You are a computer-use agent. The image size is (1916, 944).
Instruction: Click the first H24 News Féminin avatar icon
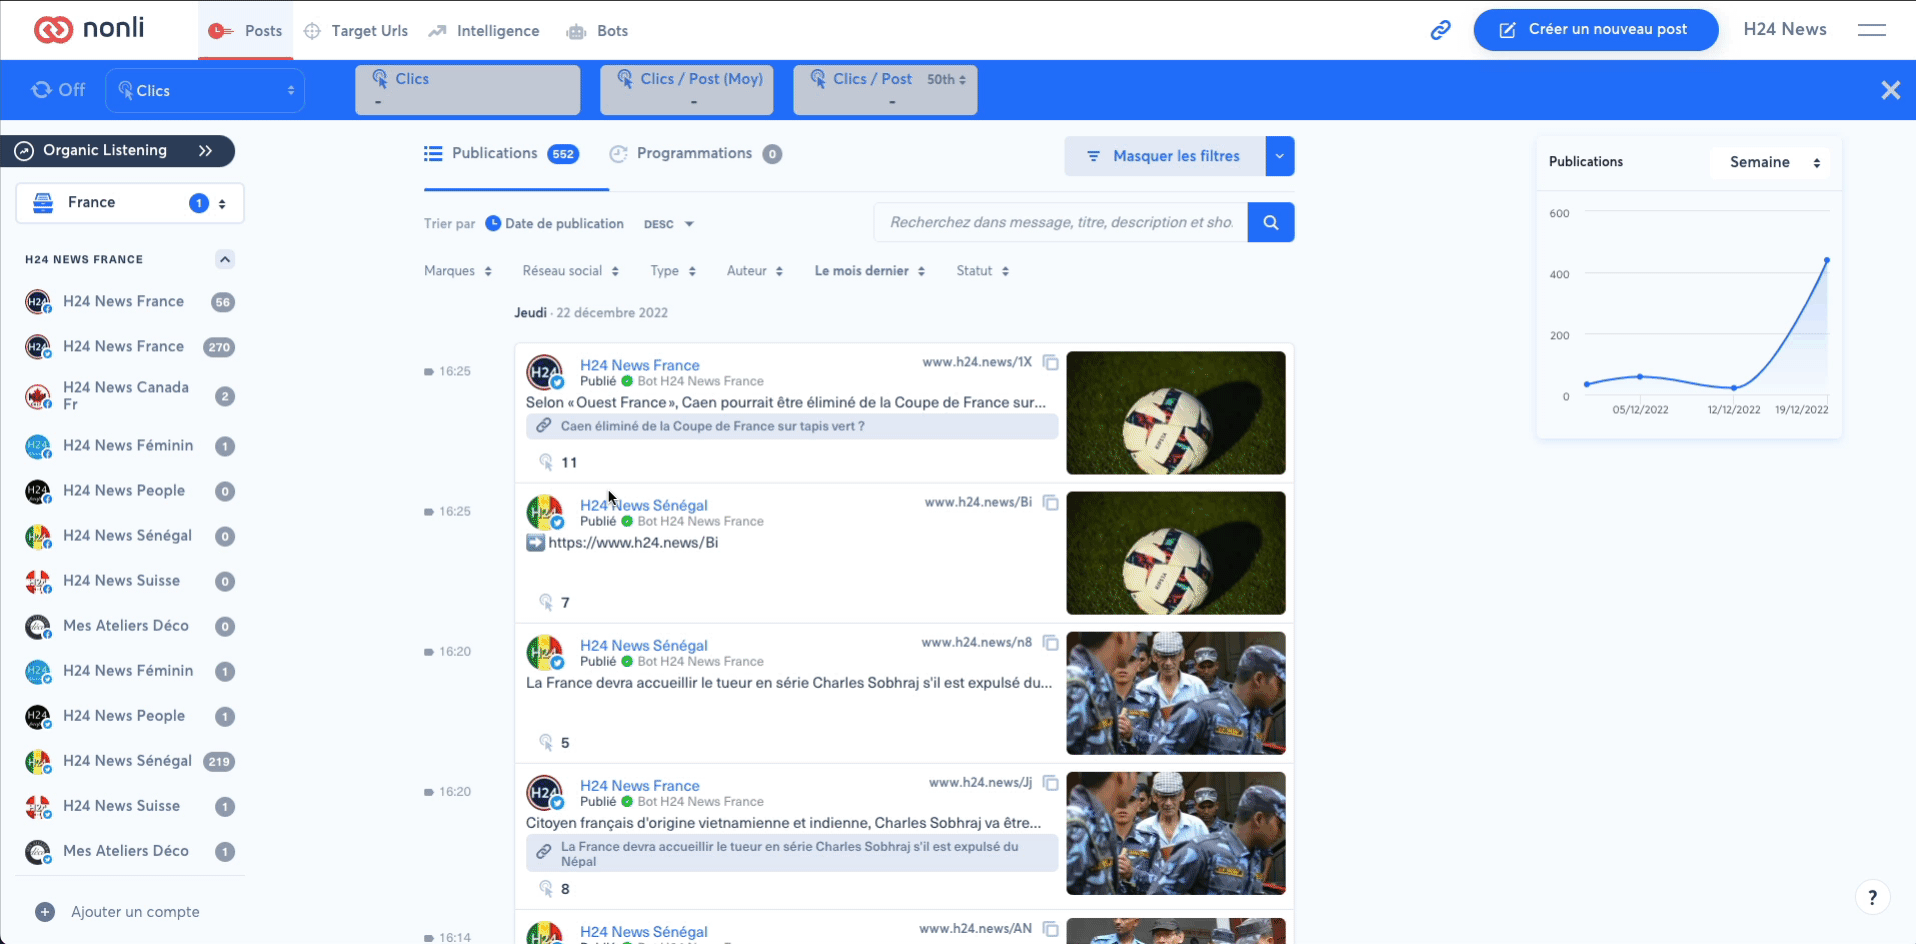point(38,446)
